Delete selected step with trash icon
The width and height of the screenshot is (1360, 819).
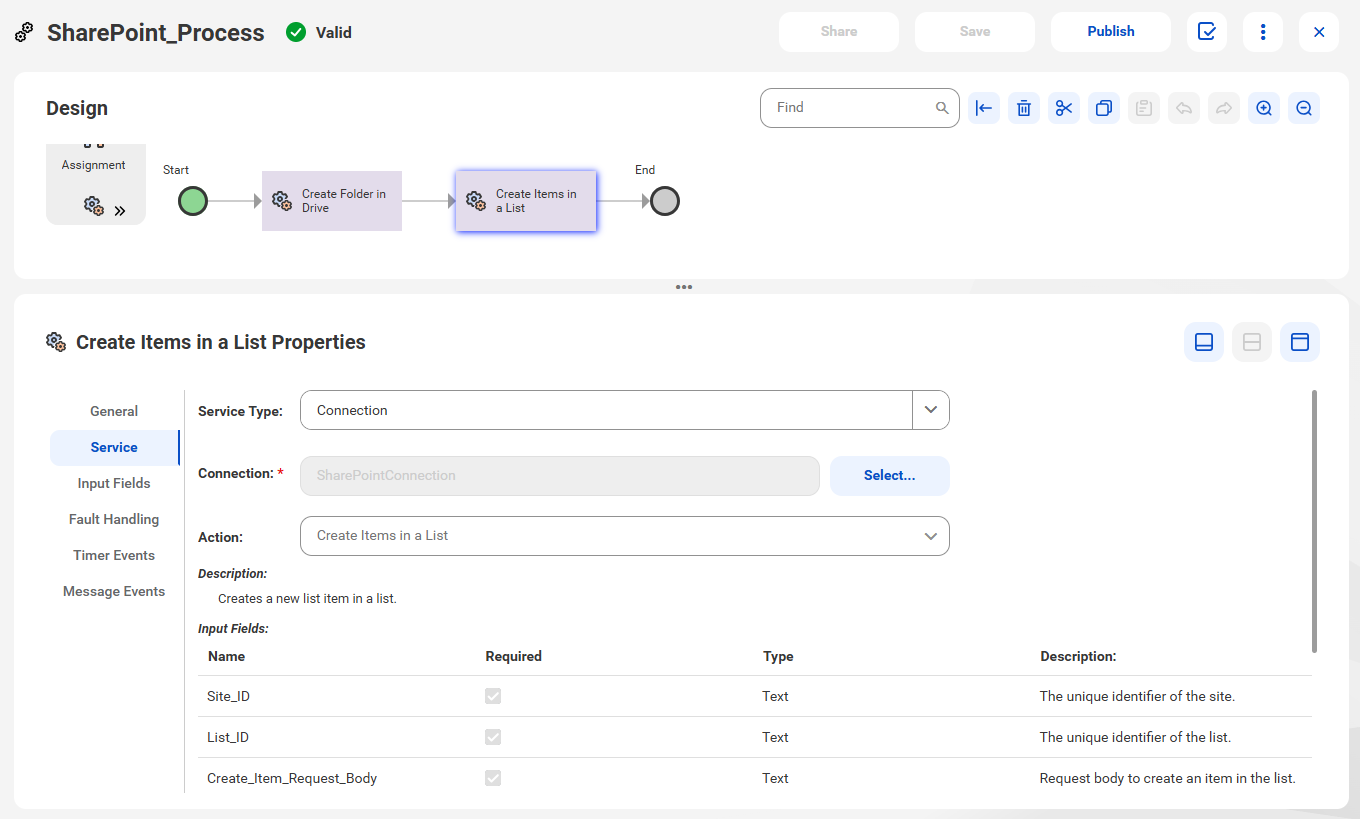tap(1024, 108)
